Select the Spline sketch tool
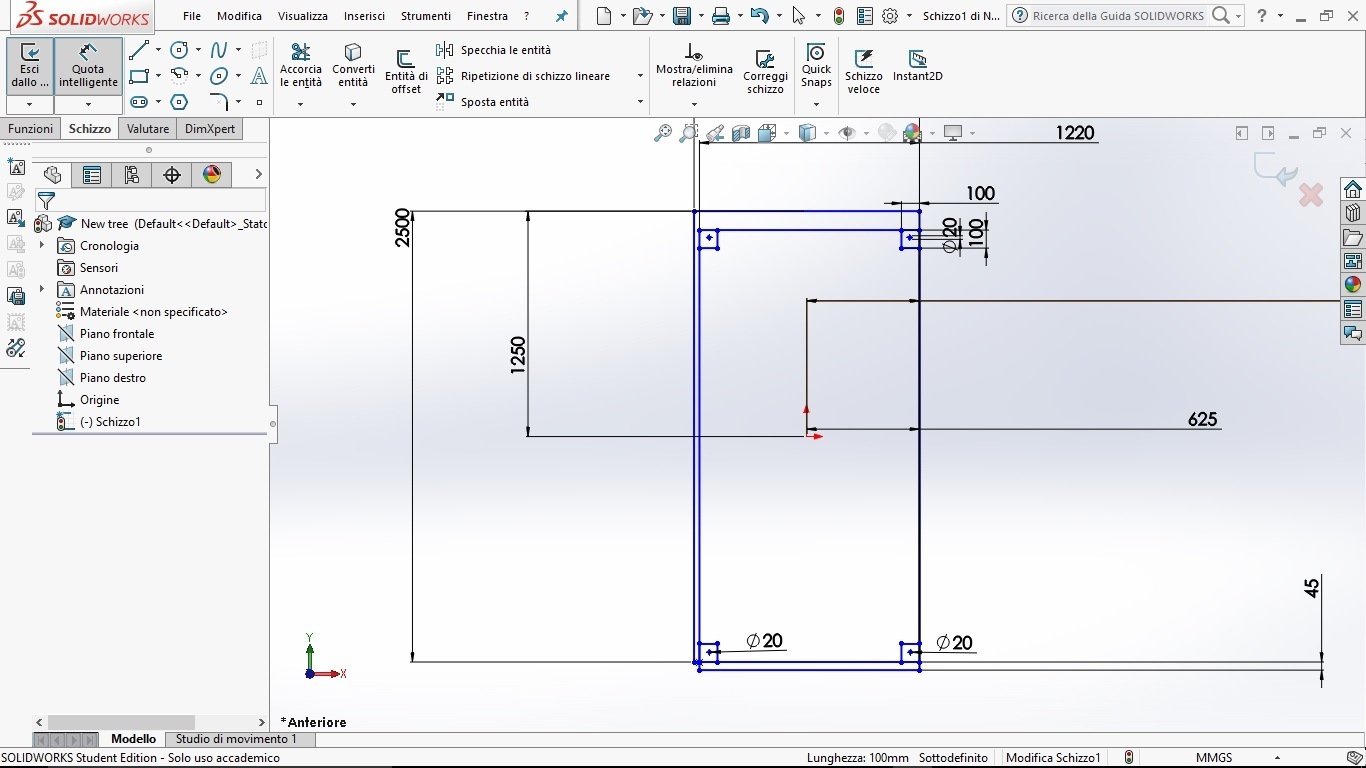The height and width of the screenshot is (768, 1366). pyautogui.click(x=219, y=50)
